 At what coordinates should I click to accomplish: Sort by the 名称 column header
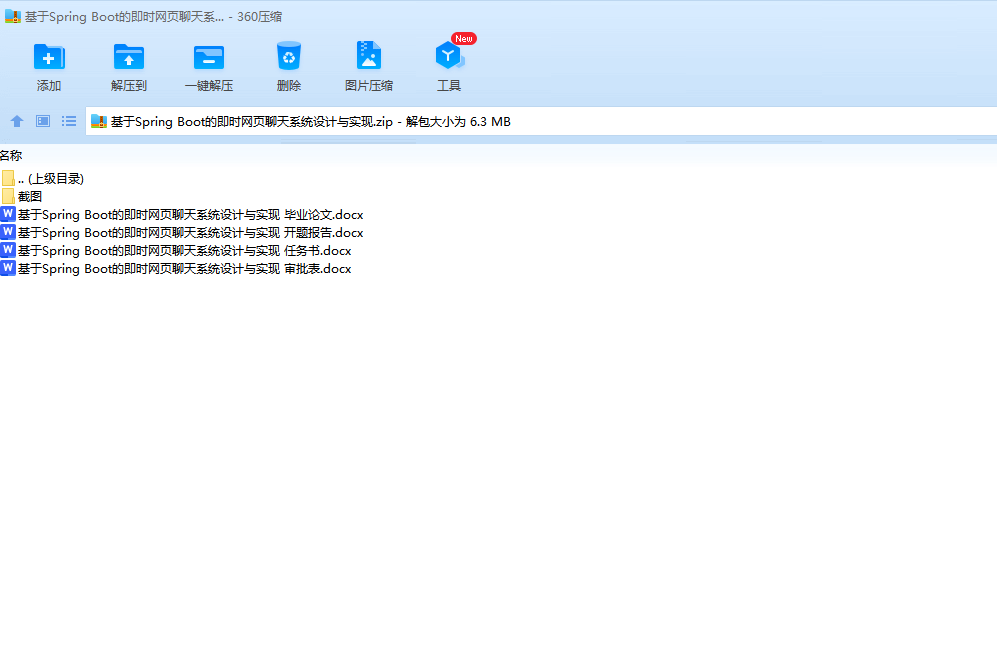pos(11,155)
